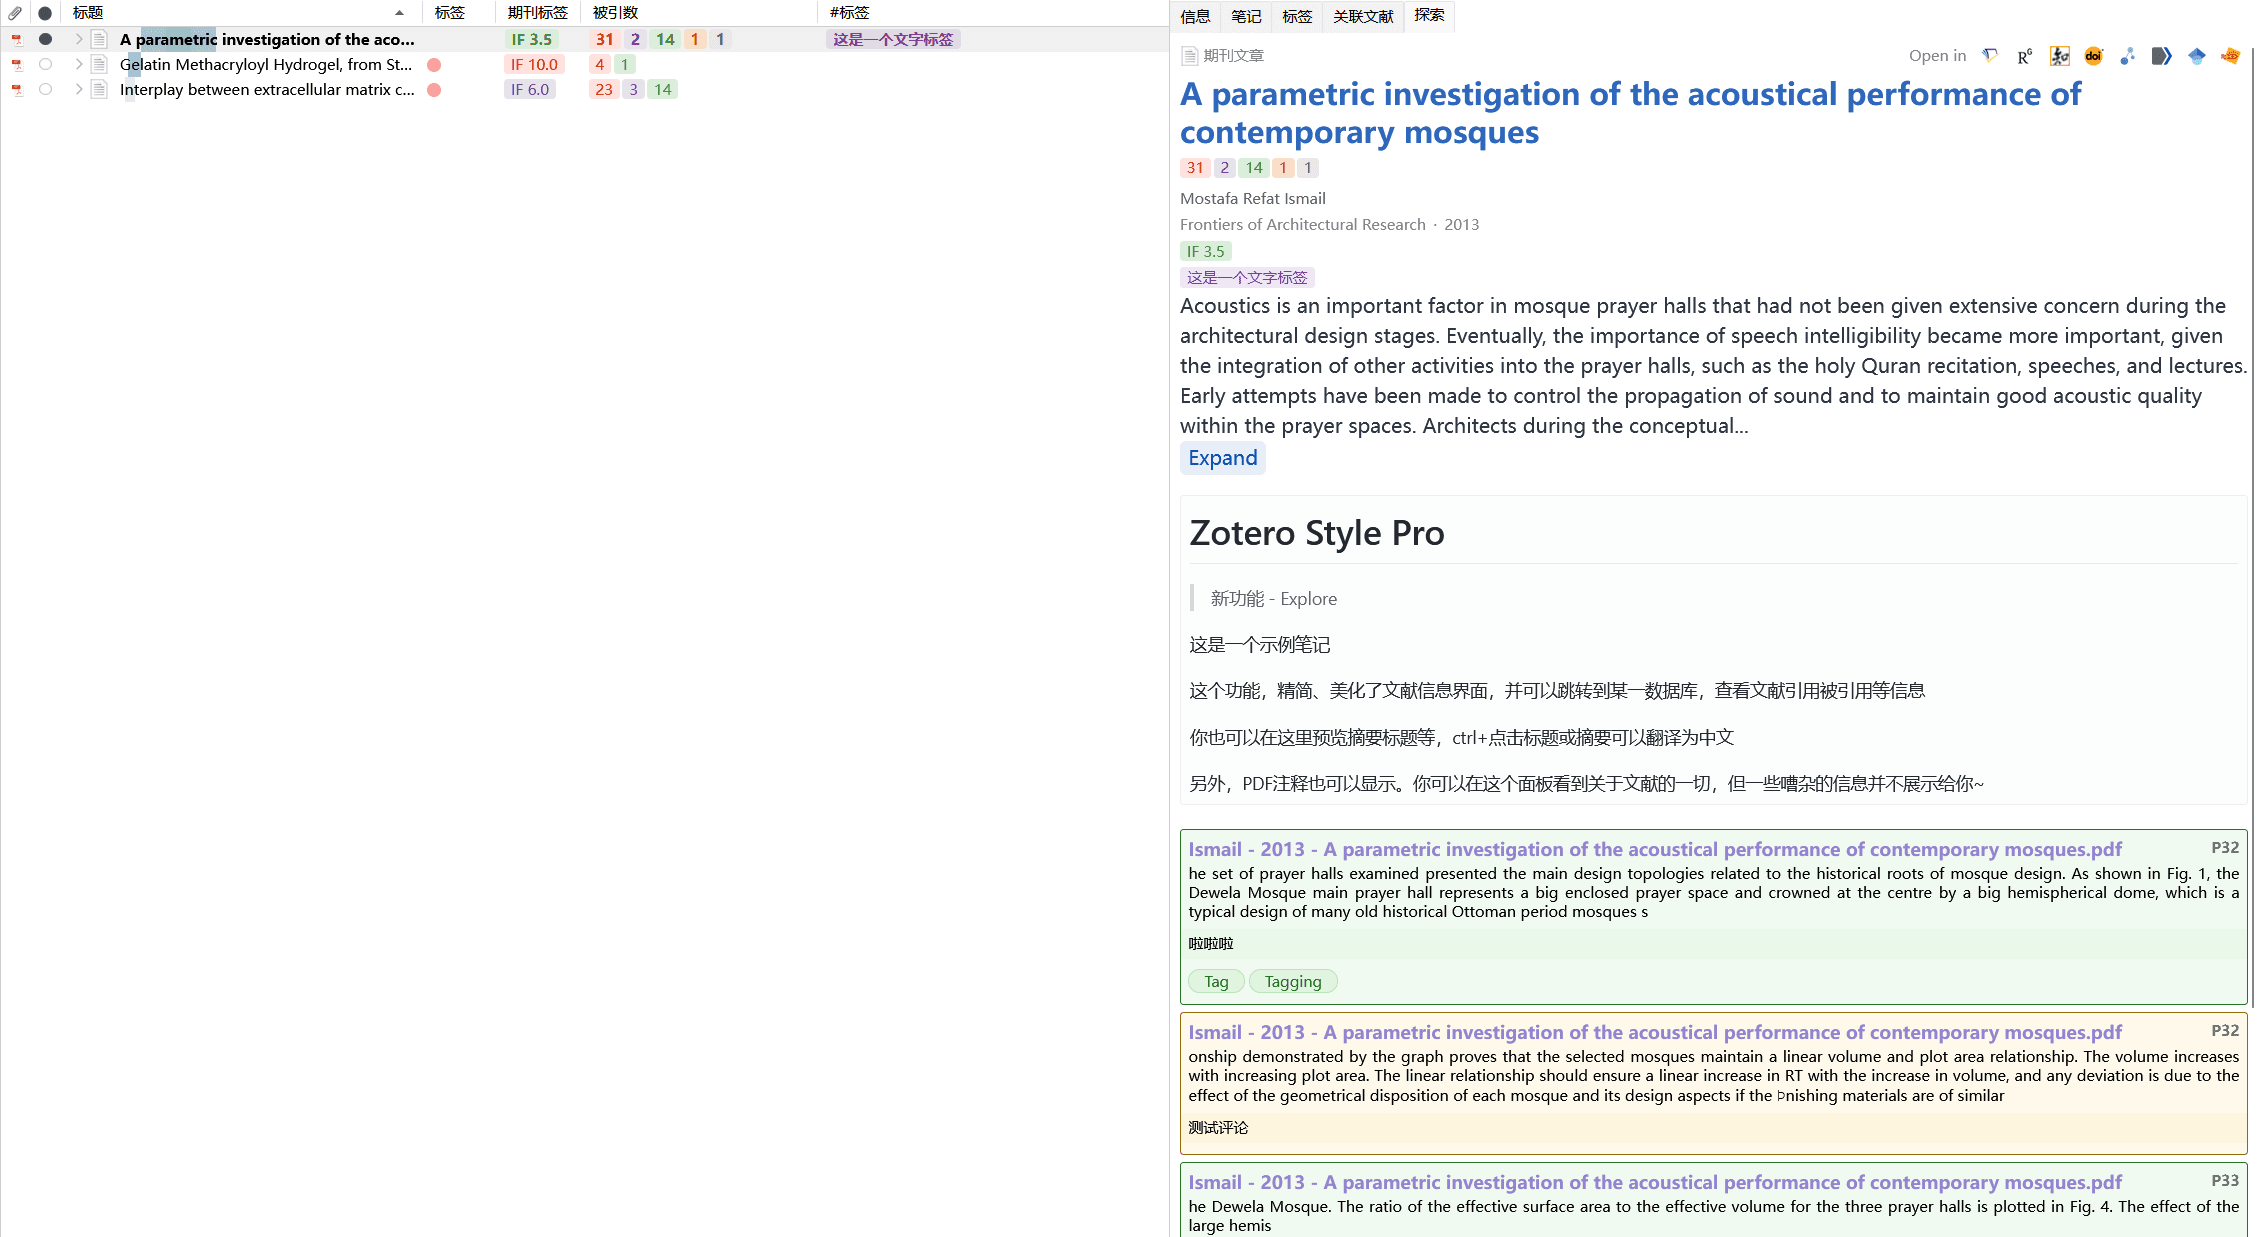Switch to the 笔记 tab
This screenshot has height=1237, width=2258.
(1246, 16)
